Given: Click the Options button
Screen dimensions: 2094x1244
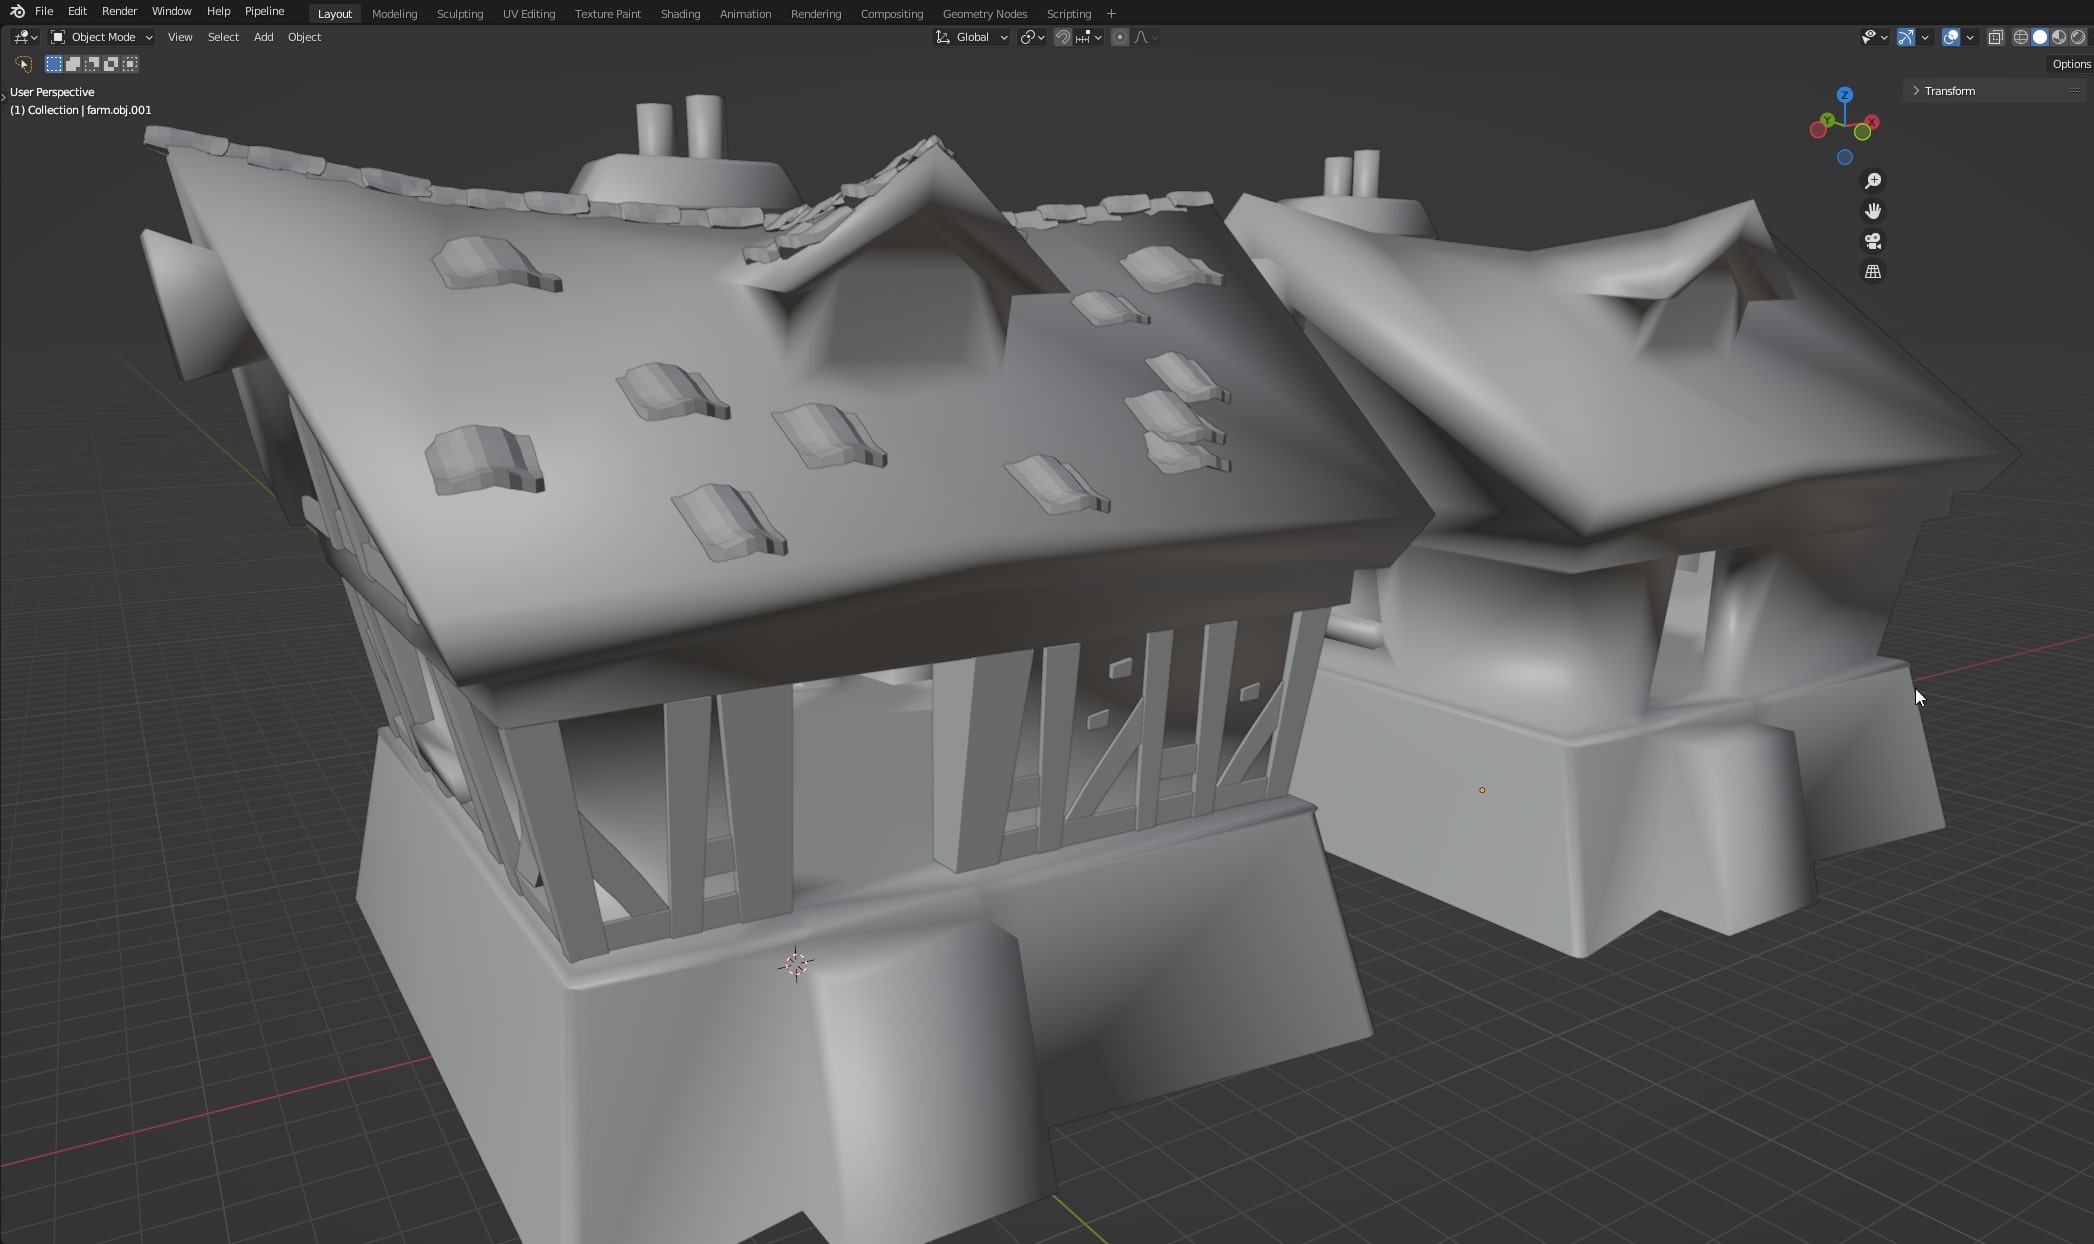Looking at the screenshot, I should tap(2071, 64).
